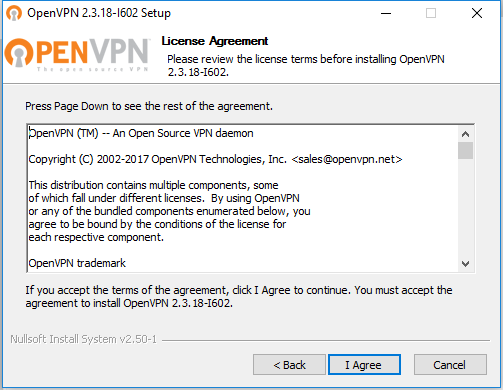Image resolution: width=503 pixels, height=390 pixels.
Task: Cancel the OpenVPN installation
Action: coord(450,365)
